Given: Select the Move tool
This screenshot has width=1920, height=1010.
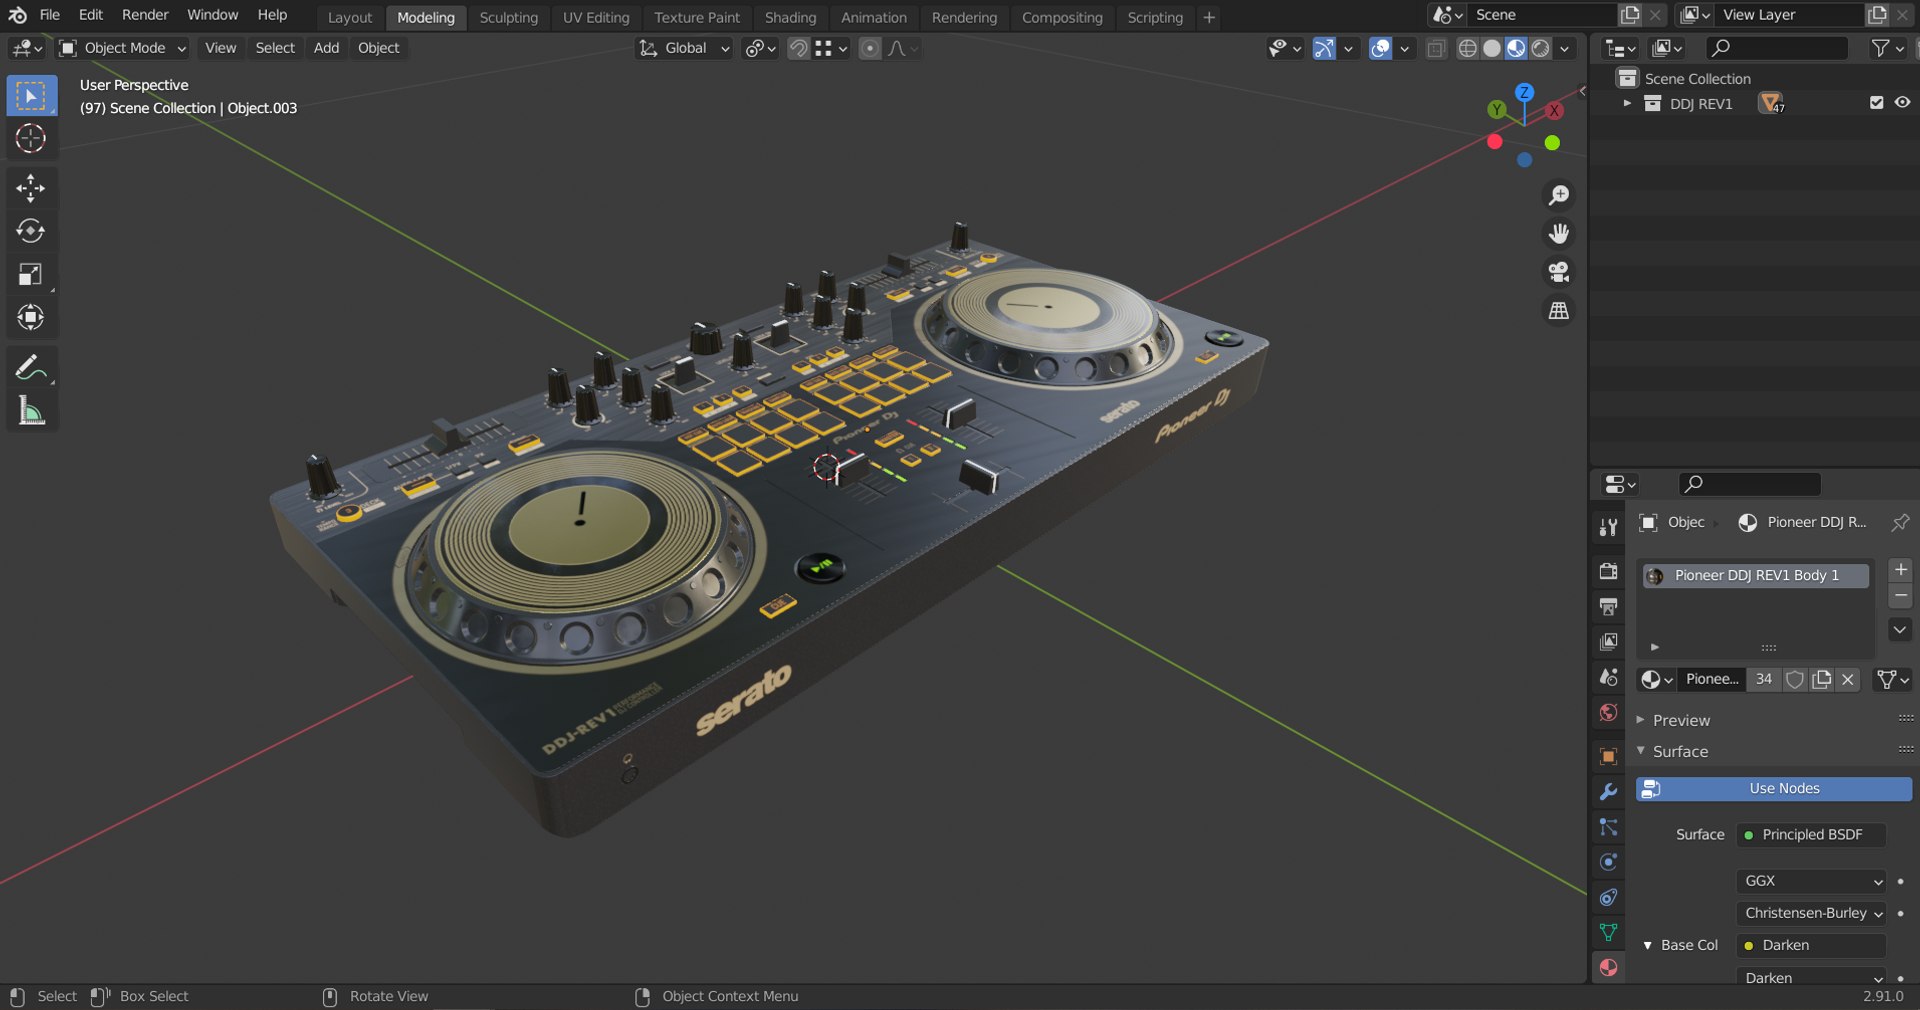Looking at the screenshot, I should tap(31, 188).
